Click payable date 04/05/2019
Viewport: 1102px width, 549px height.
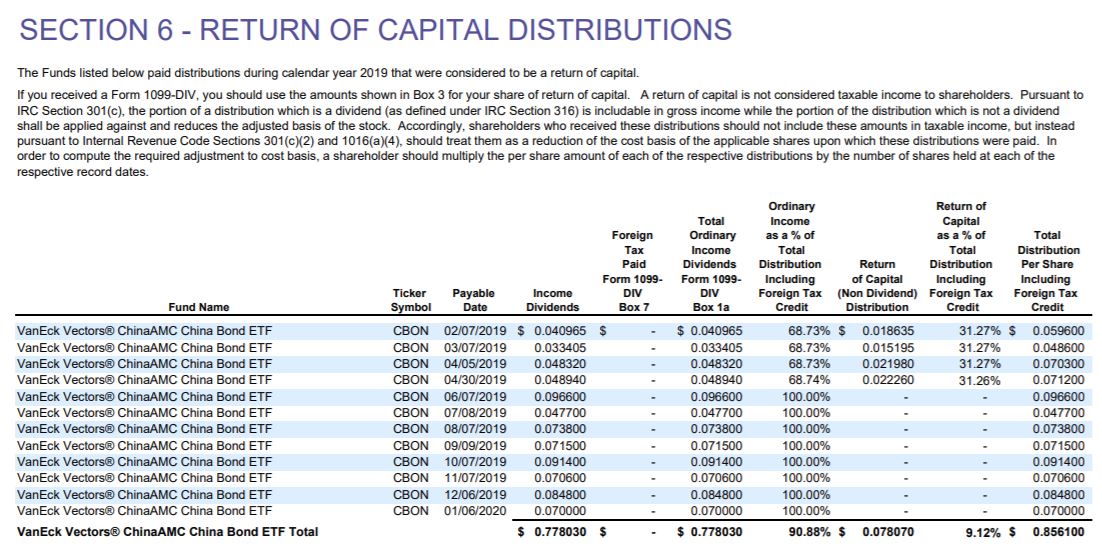pos(474,363)
